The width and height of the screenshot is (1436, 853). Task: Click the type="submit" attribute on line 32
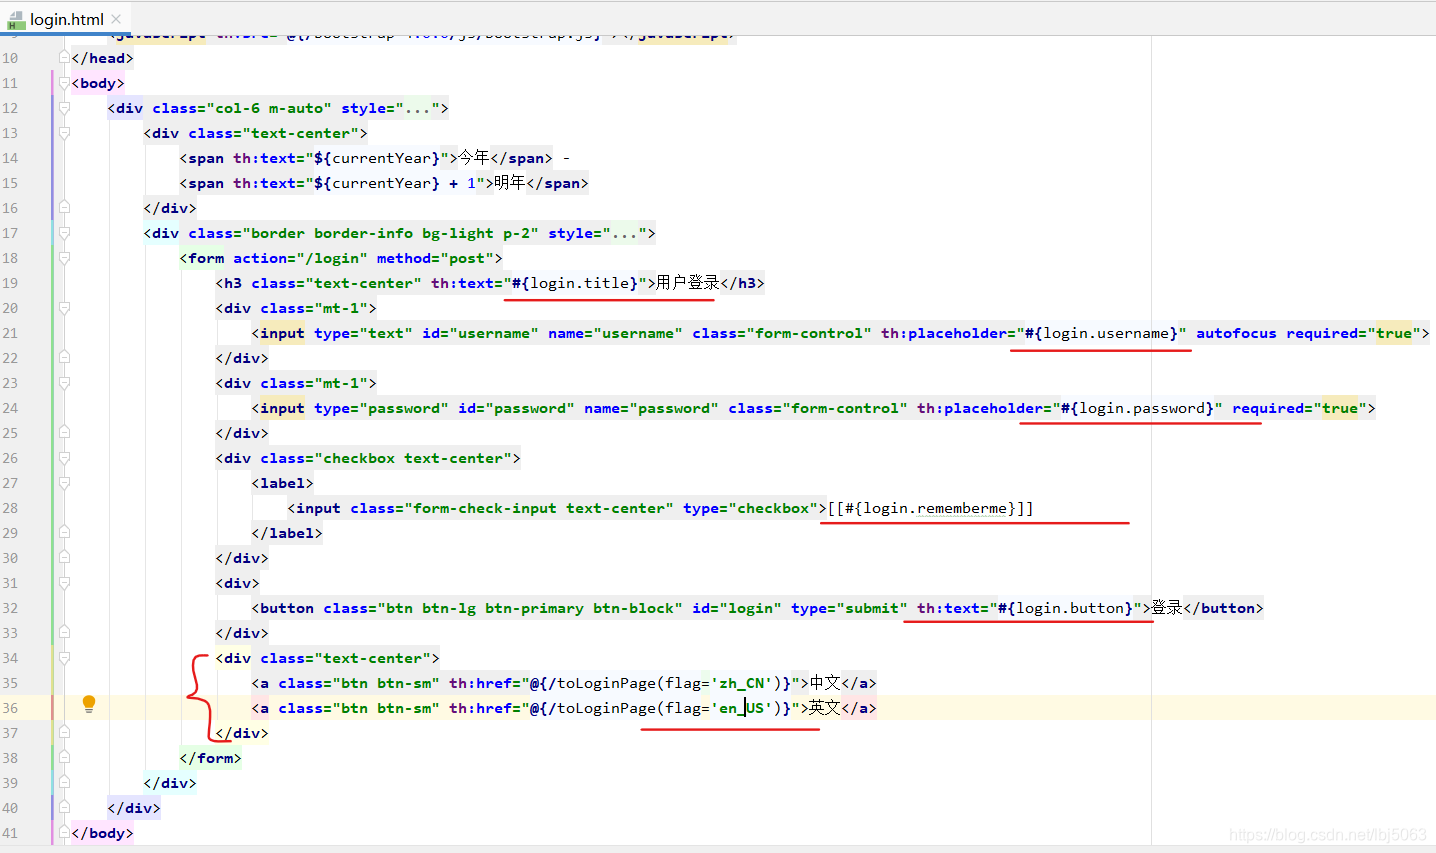point(849,608)
